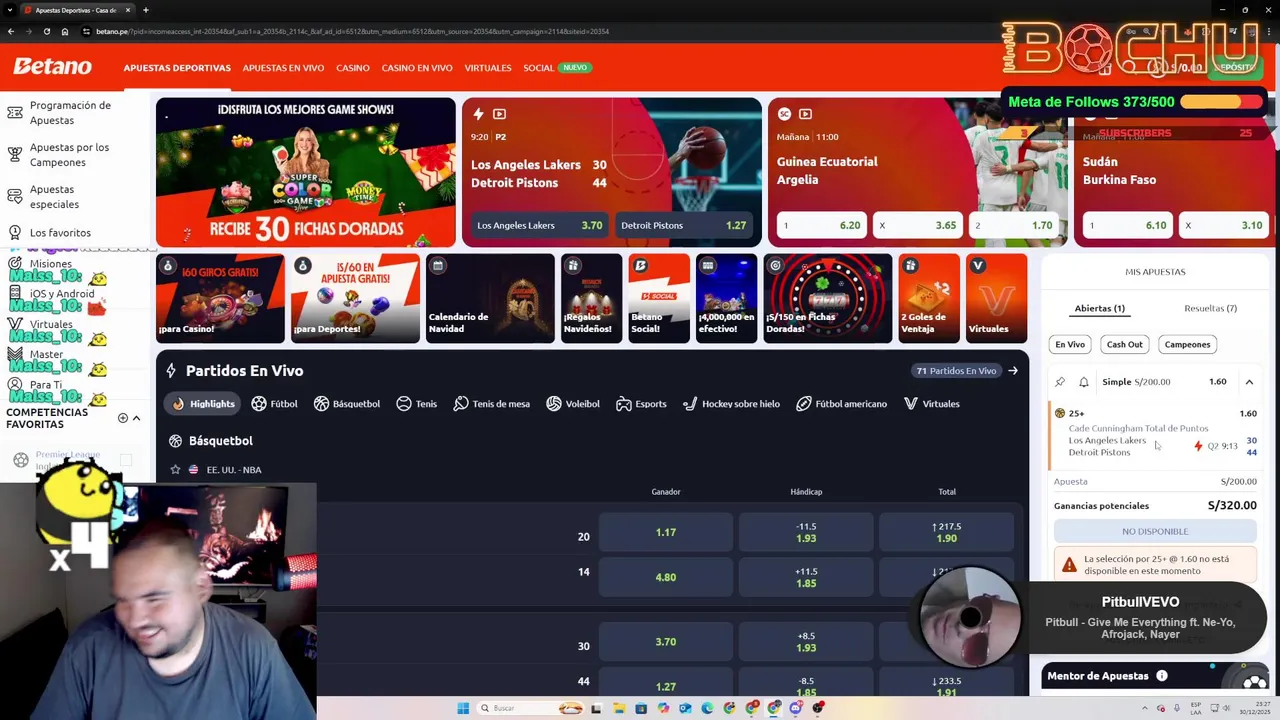Click the Programación de Apuestas ticket icon
This screenshot has height=720, width=1280.
pos(14,113)
